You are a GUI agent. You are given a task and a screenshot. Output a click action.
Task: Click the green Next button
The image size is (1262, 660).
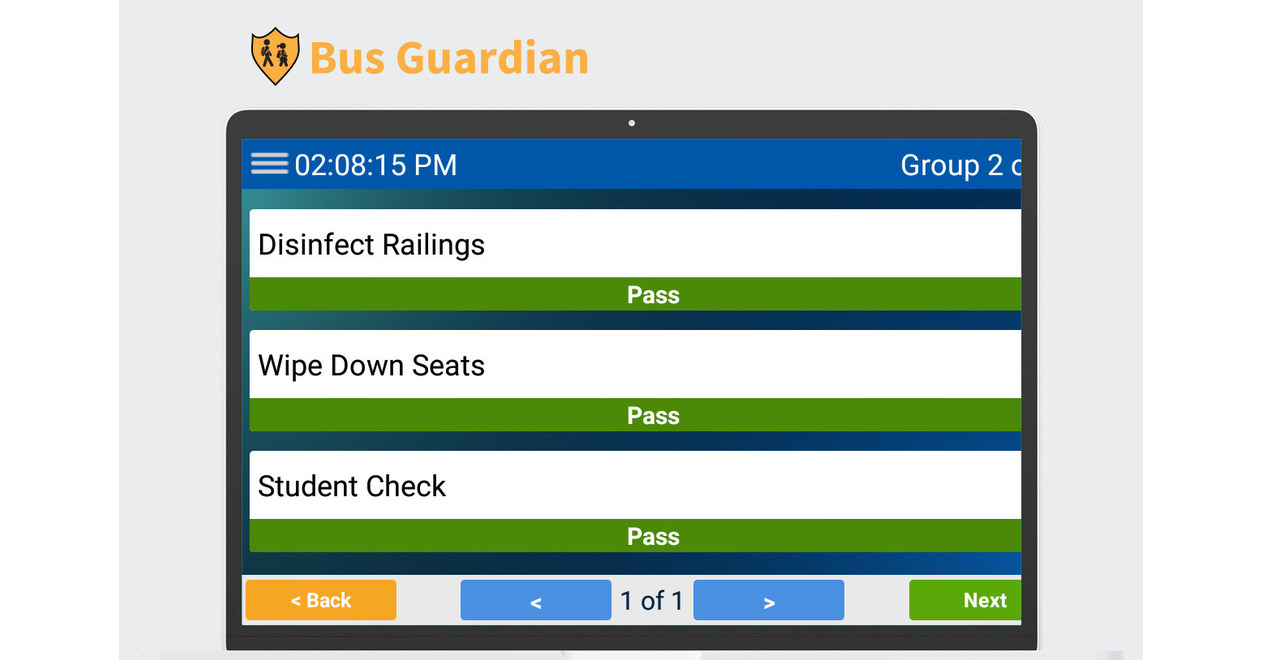tap(982, 600)
